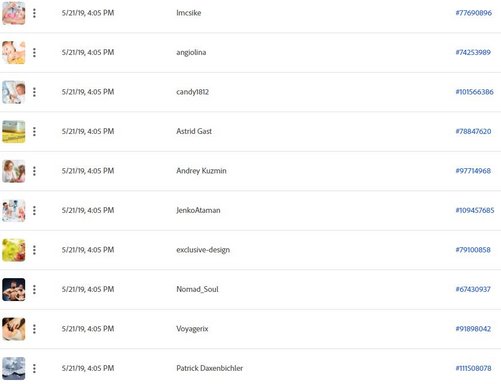Open asset link #77690896
Viewport: 501px width, 384px height.
point(473,13)
